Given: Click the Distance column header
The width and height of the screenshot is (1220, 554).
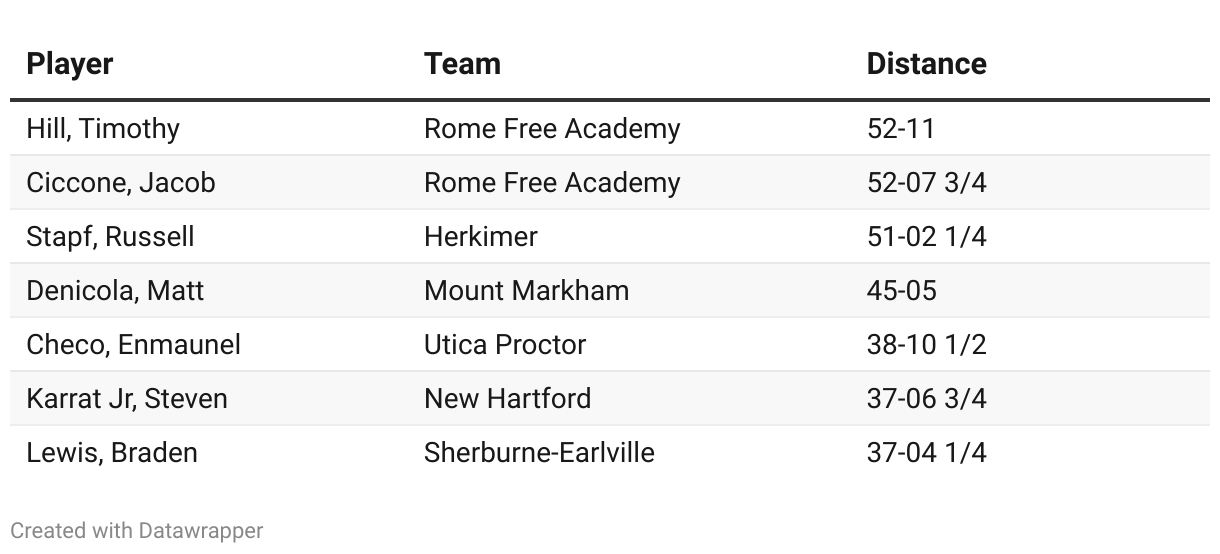Looking at the screenshot, I should 926,64.
